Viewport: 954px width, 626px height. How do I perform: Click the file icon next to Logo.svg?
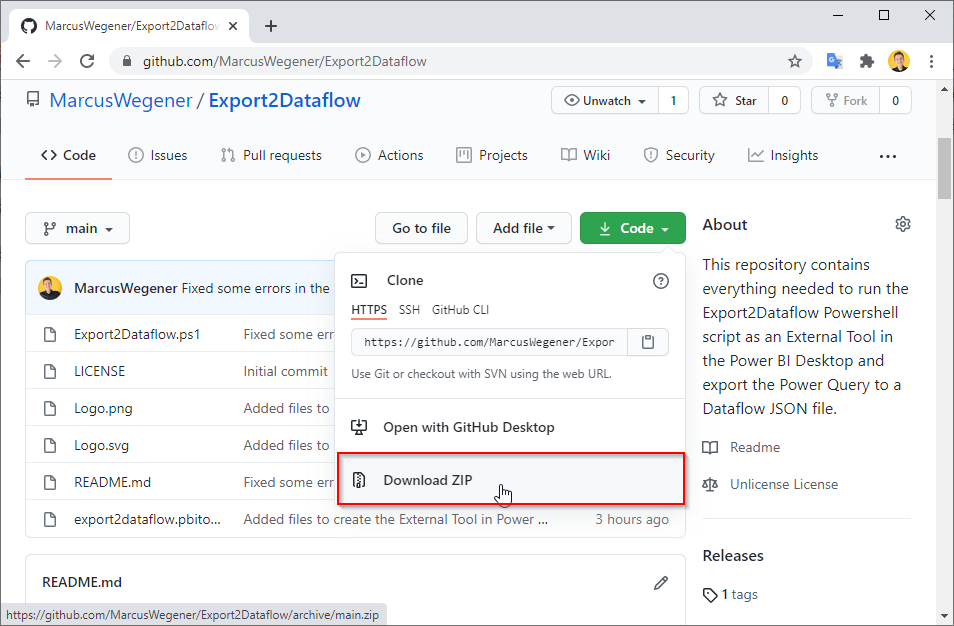(x=50, y=445)
